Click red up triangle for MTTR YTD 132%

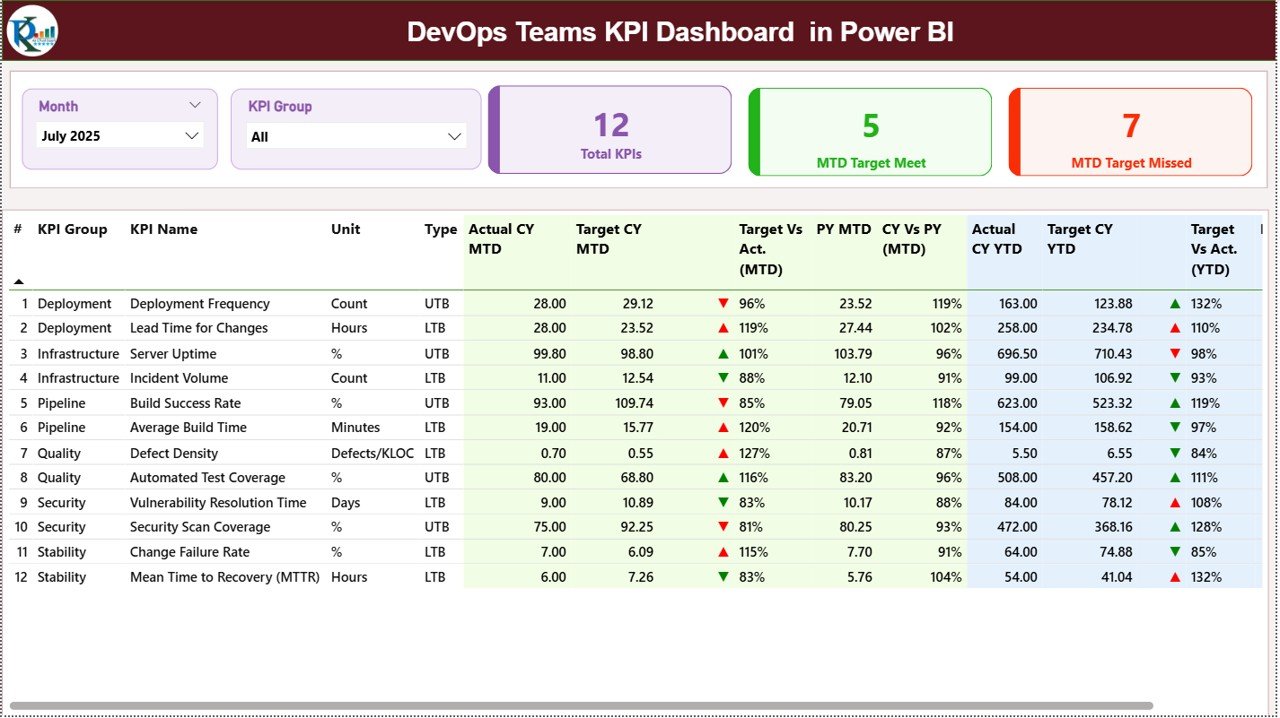click(1176, 577)
